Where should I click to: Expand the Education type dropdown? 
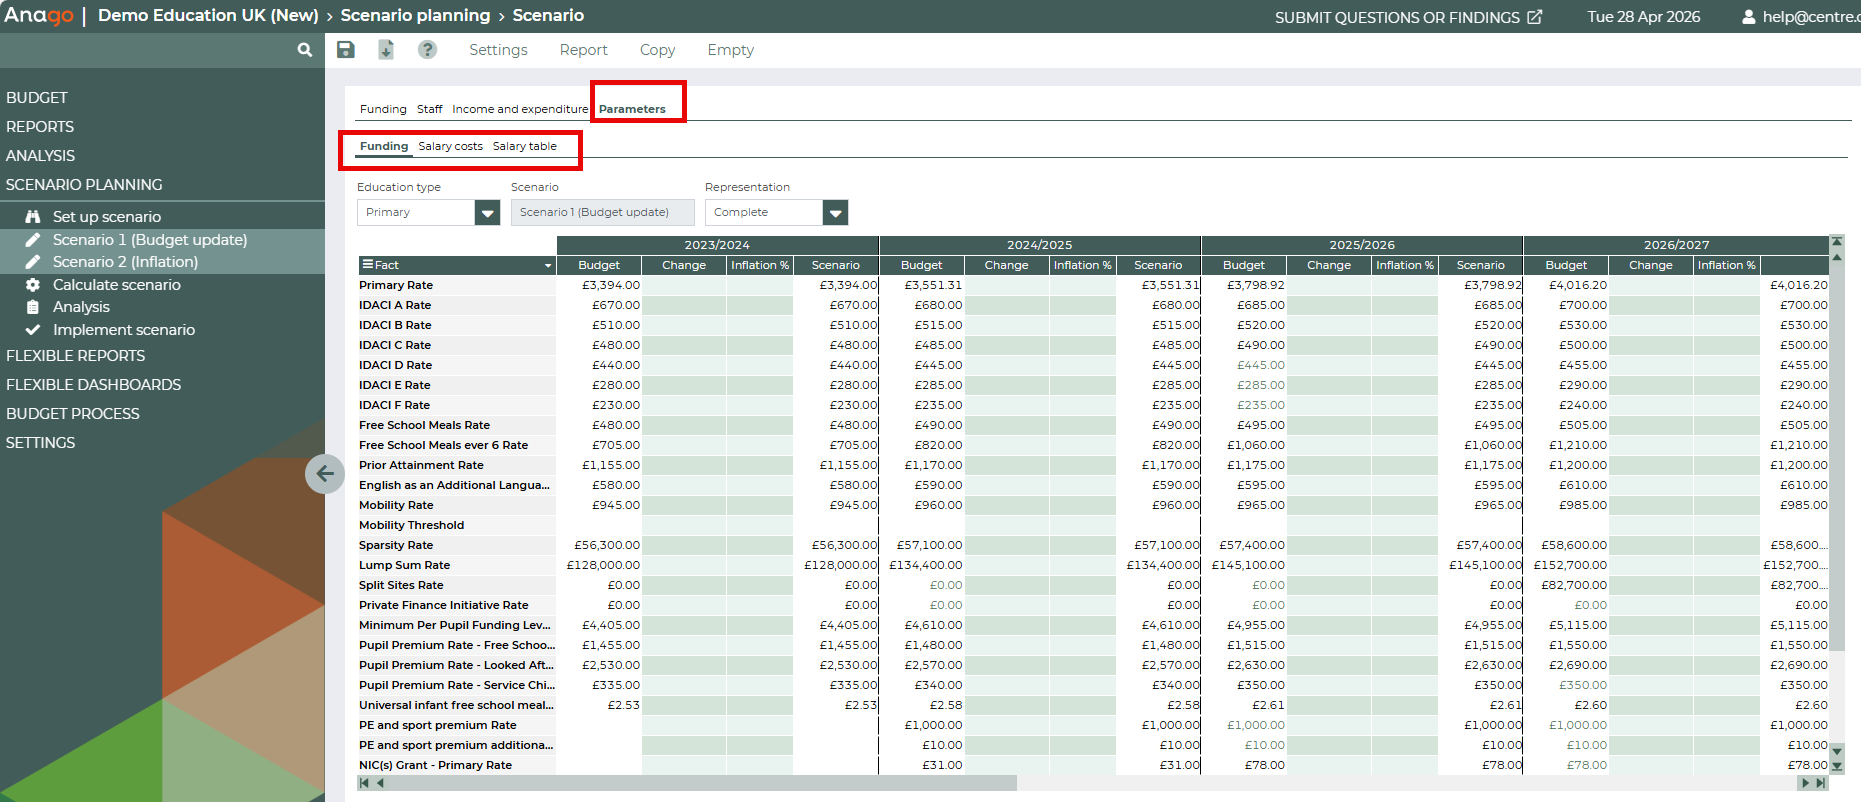point(487,213)
